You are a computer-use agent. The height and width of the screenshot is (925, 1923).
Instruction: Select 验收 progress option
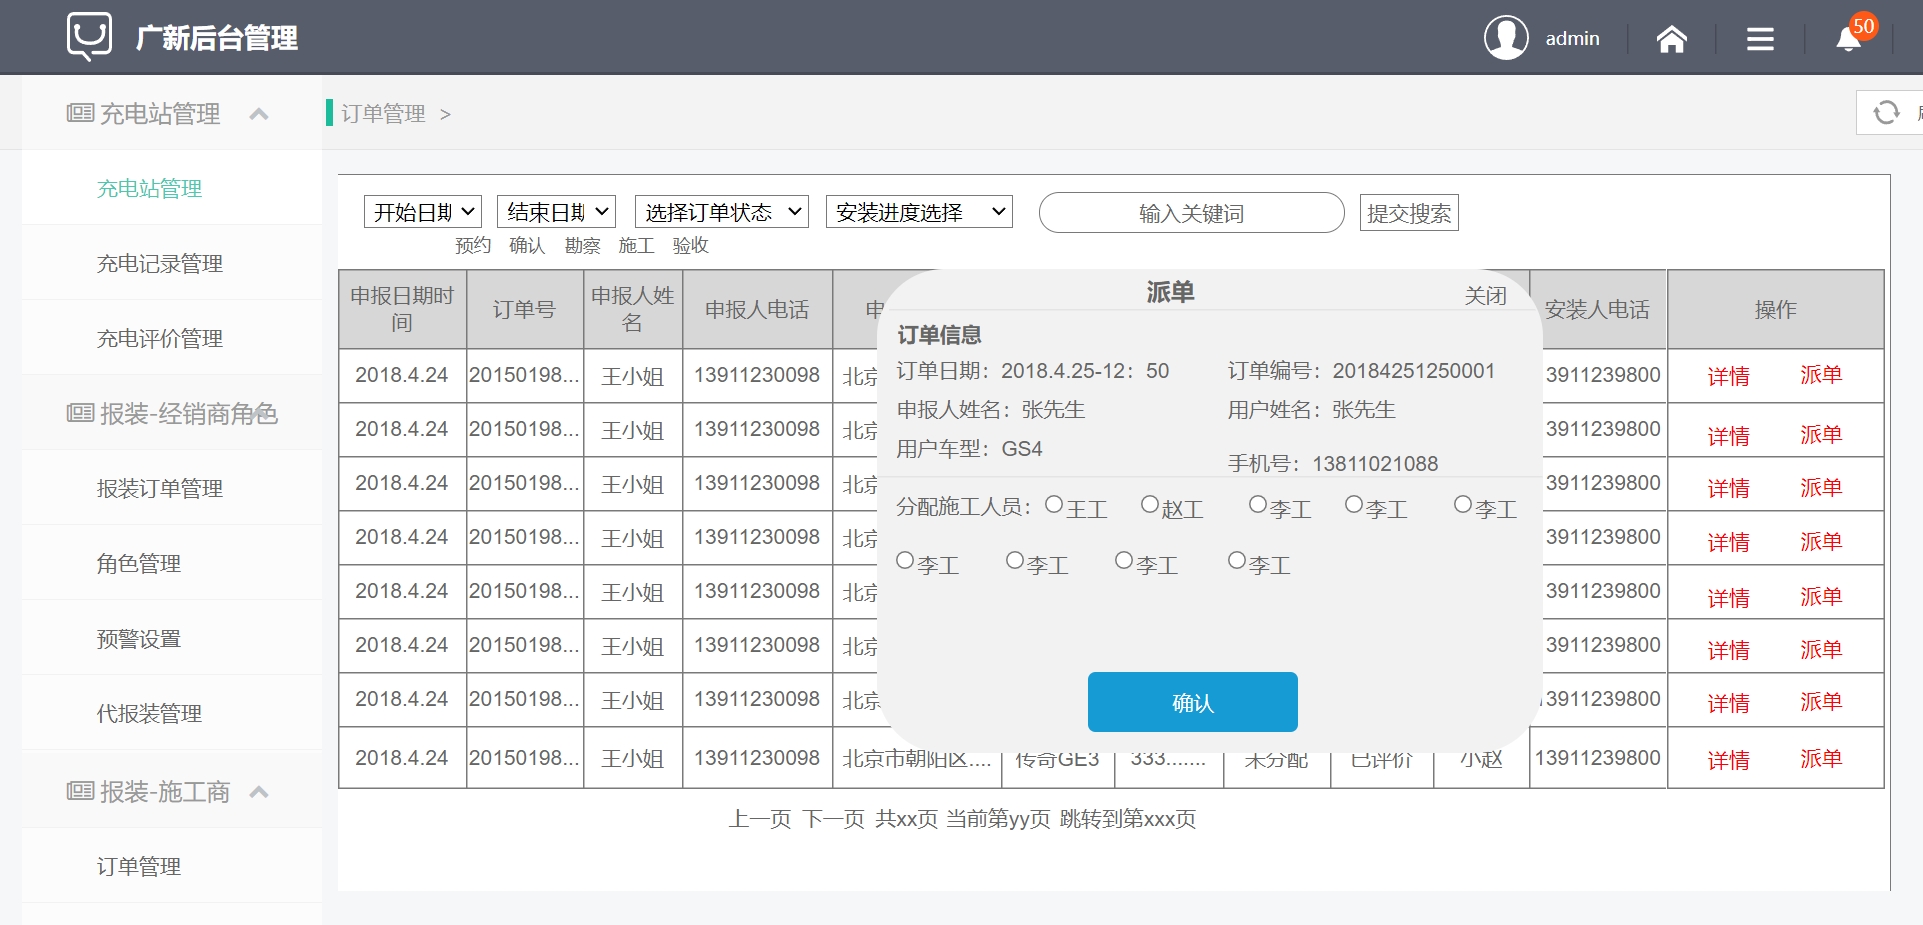[690, 246]
